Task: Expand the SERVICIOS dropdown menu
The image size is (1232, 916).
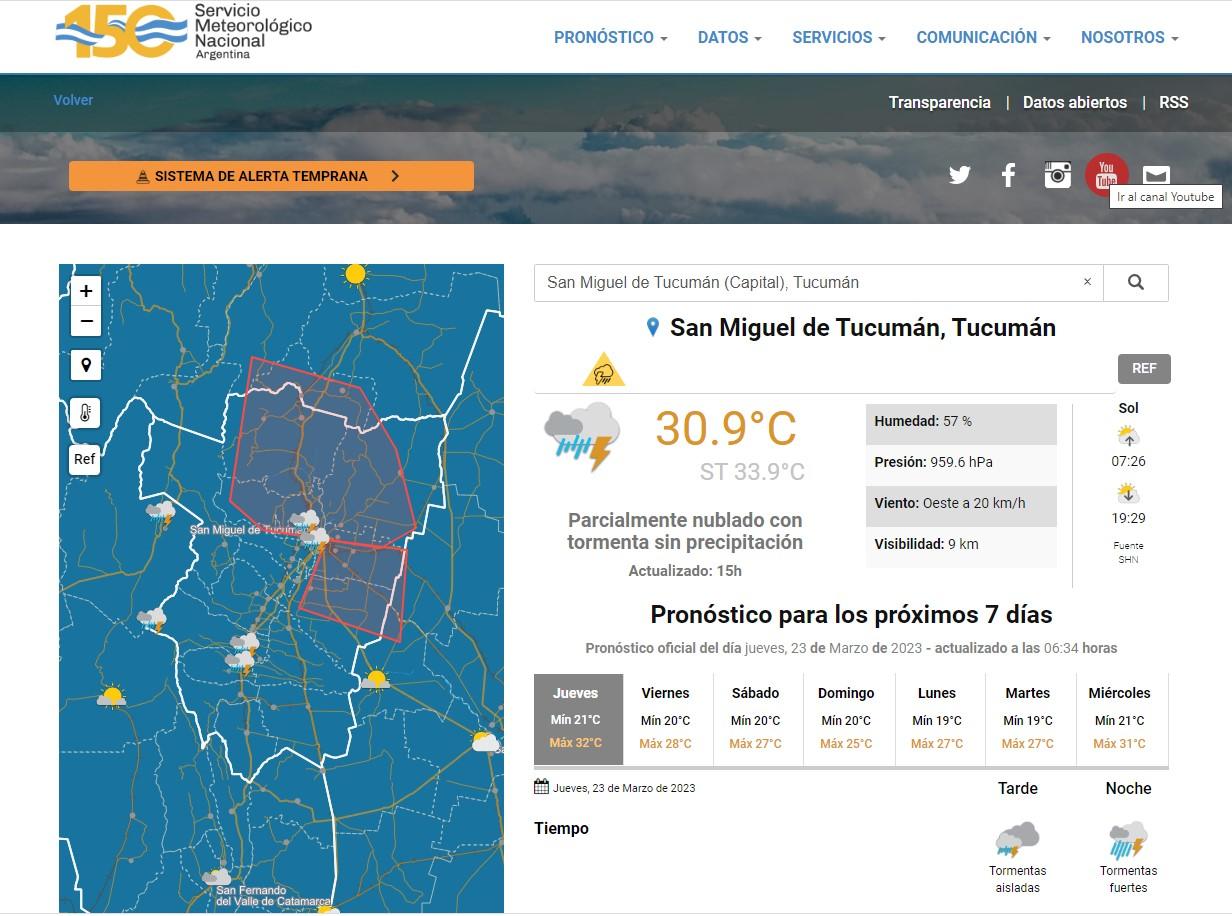Action: (x=838, y=37)
